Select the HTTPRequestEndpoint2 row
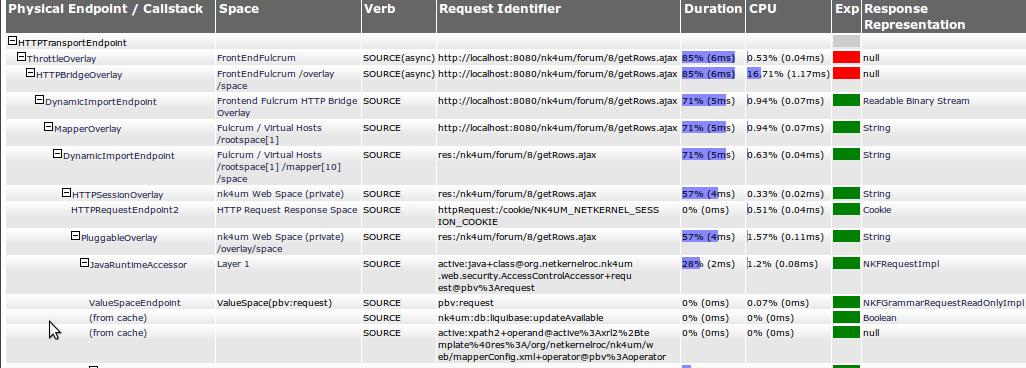This screenshot has width=1026, height=368. coord(512,216)
